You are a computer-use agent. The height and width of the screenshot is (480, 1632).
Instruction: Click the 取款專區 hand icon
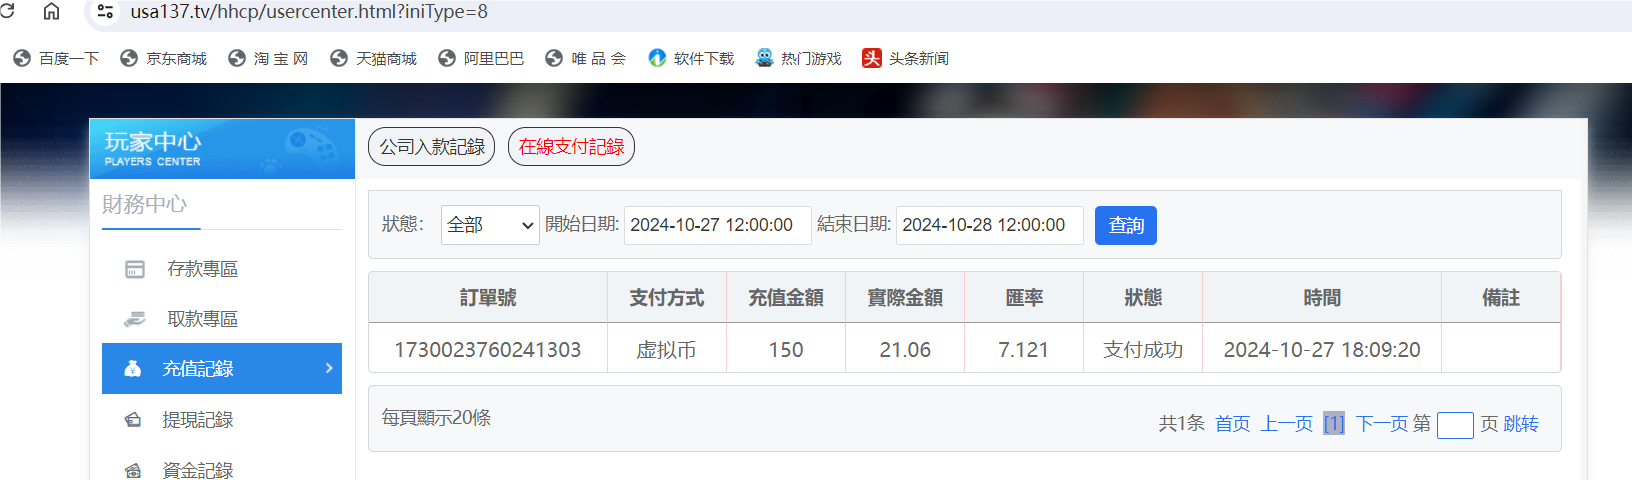tap(135, 319)
